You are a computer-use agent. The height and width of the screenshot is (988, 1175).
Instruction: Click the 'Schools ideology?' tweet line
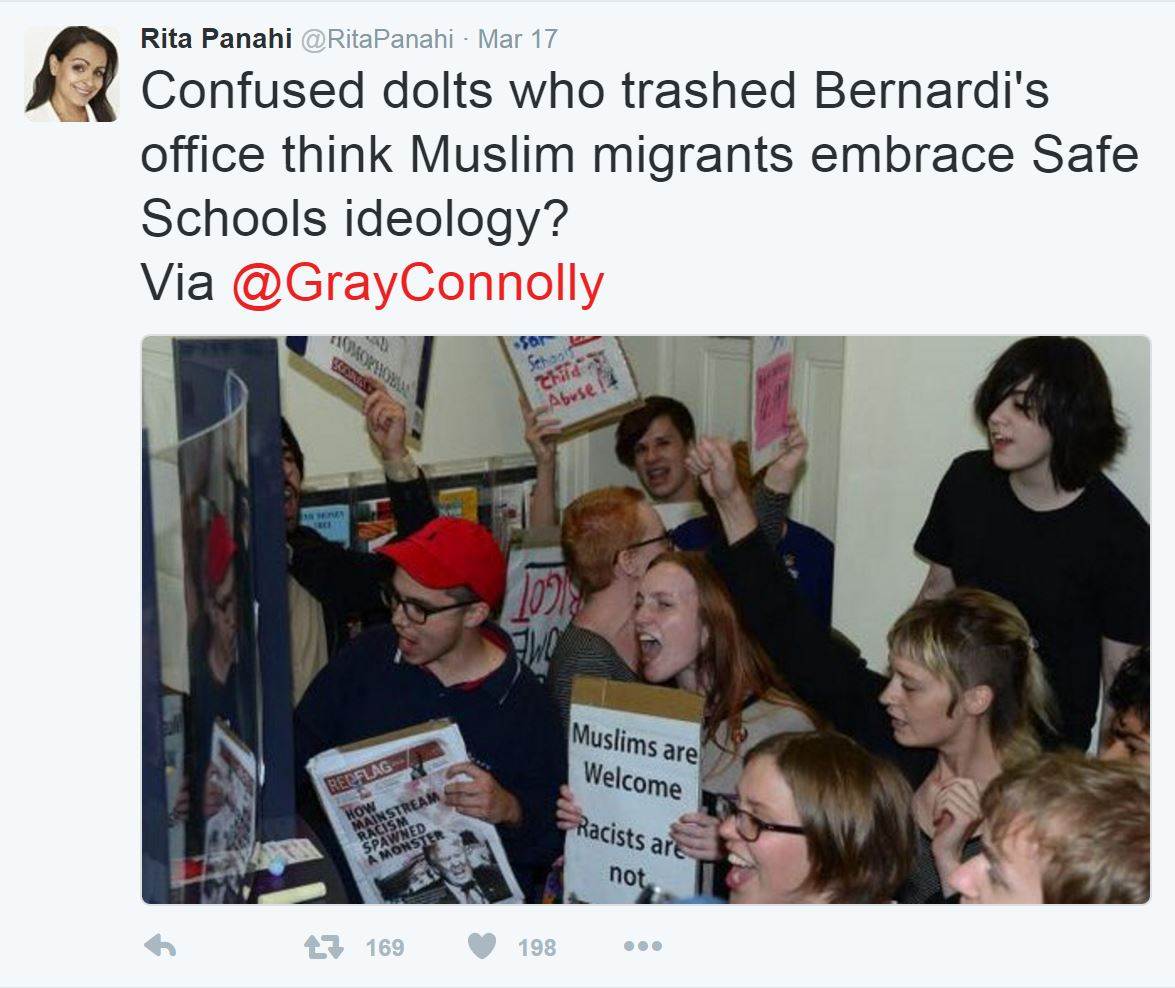[x=355, y=219]
